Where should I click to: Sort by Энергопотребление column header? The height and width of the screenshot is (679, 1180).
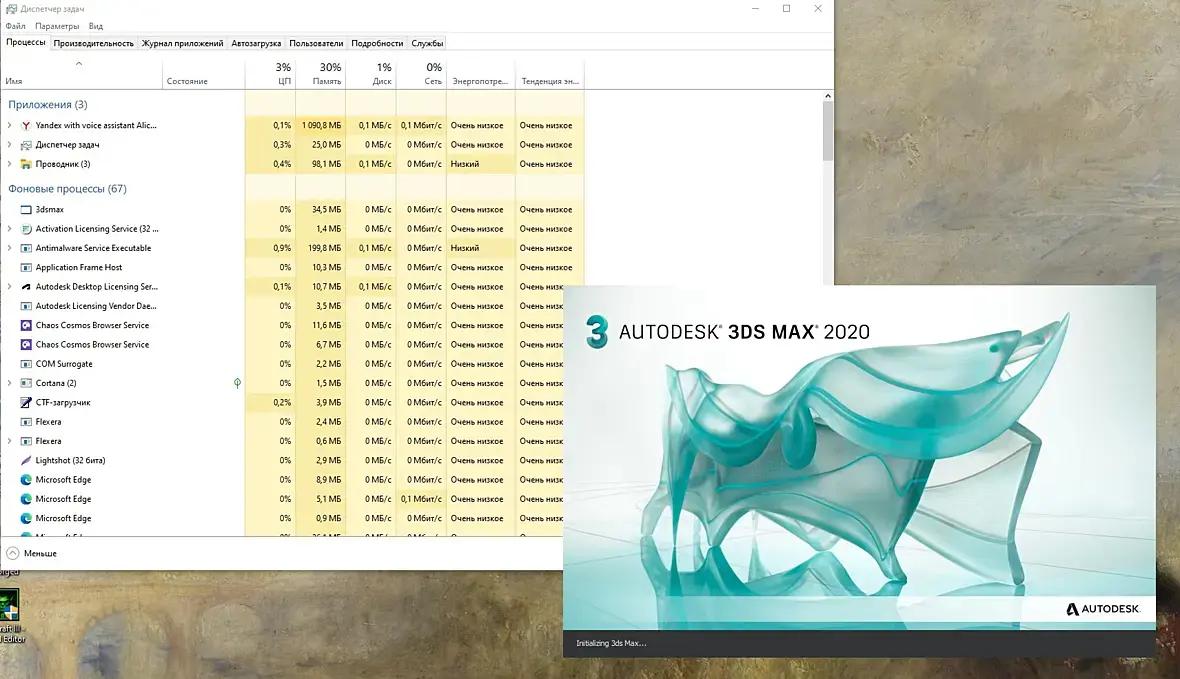point(481,74)
